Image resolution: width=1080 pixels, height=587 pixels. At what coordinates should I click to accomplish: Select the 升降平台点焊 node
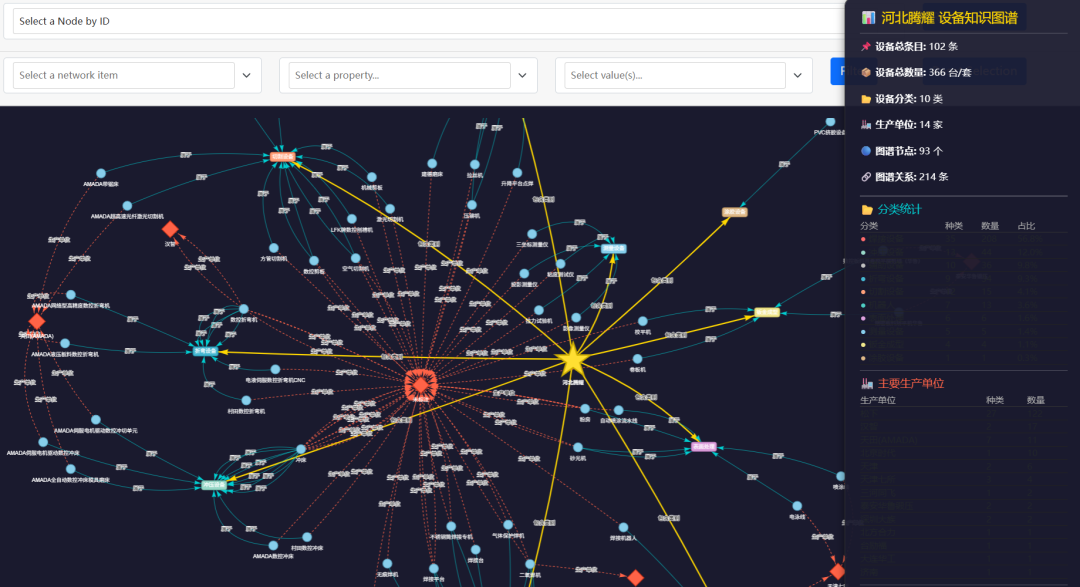point(517,173)
